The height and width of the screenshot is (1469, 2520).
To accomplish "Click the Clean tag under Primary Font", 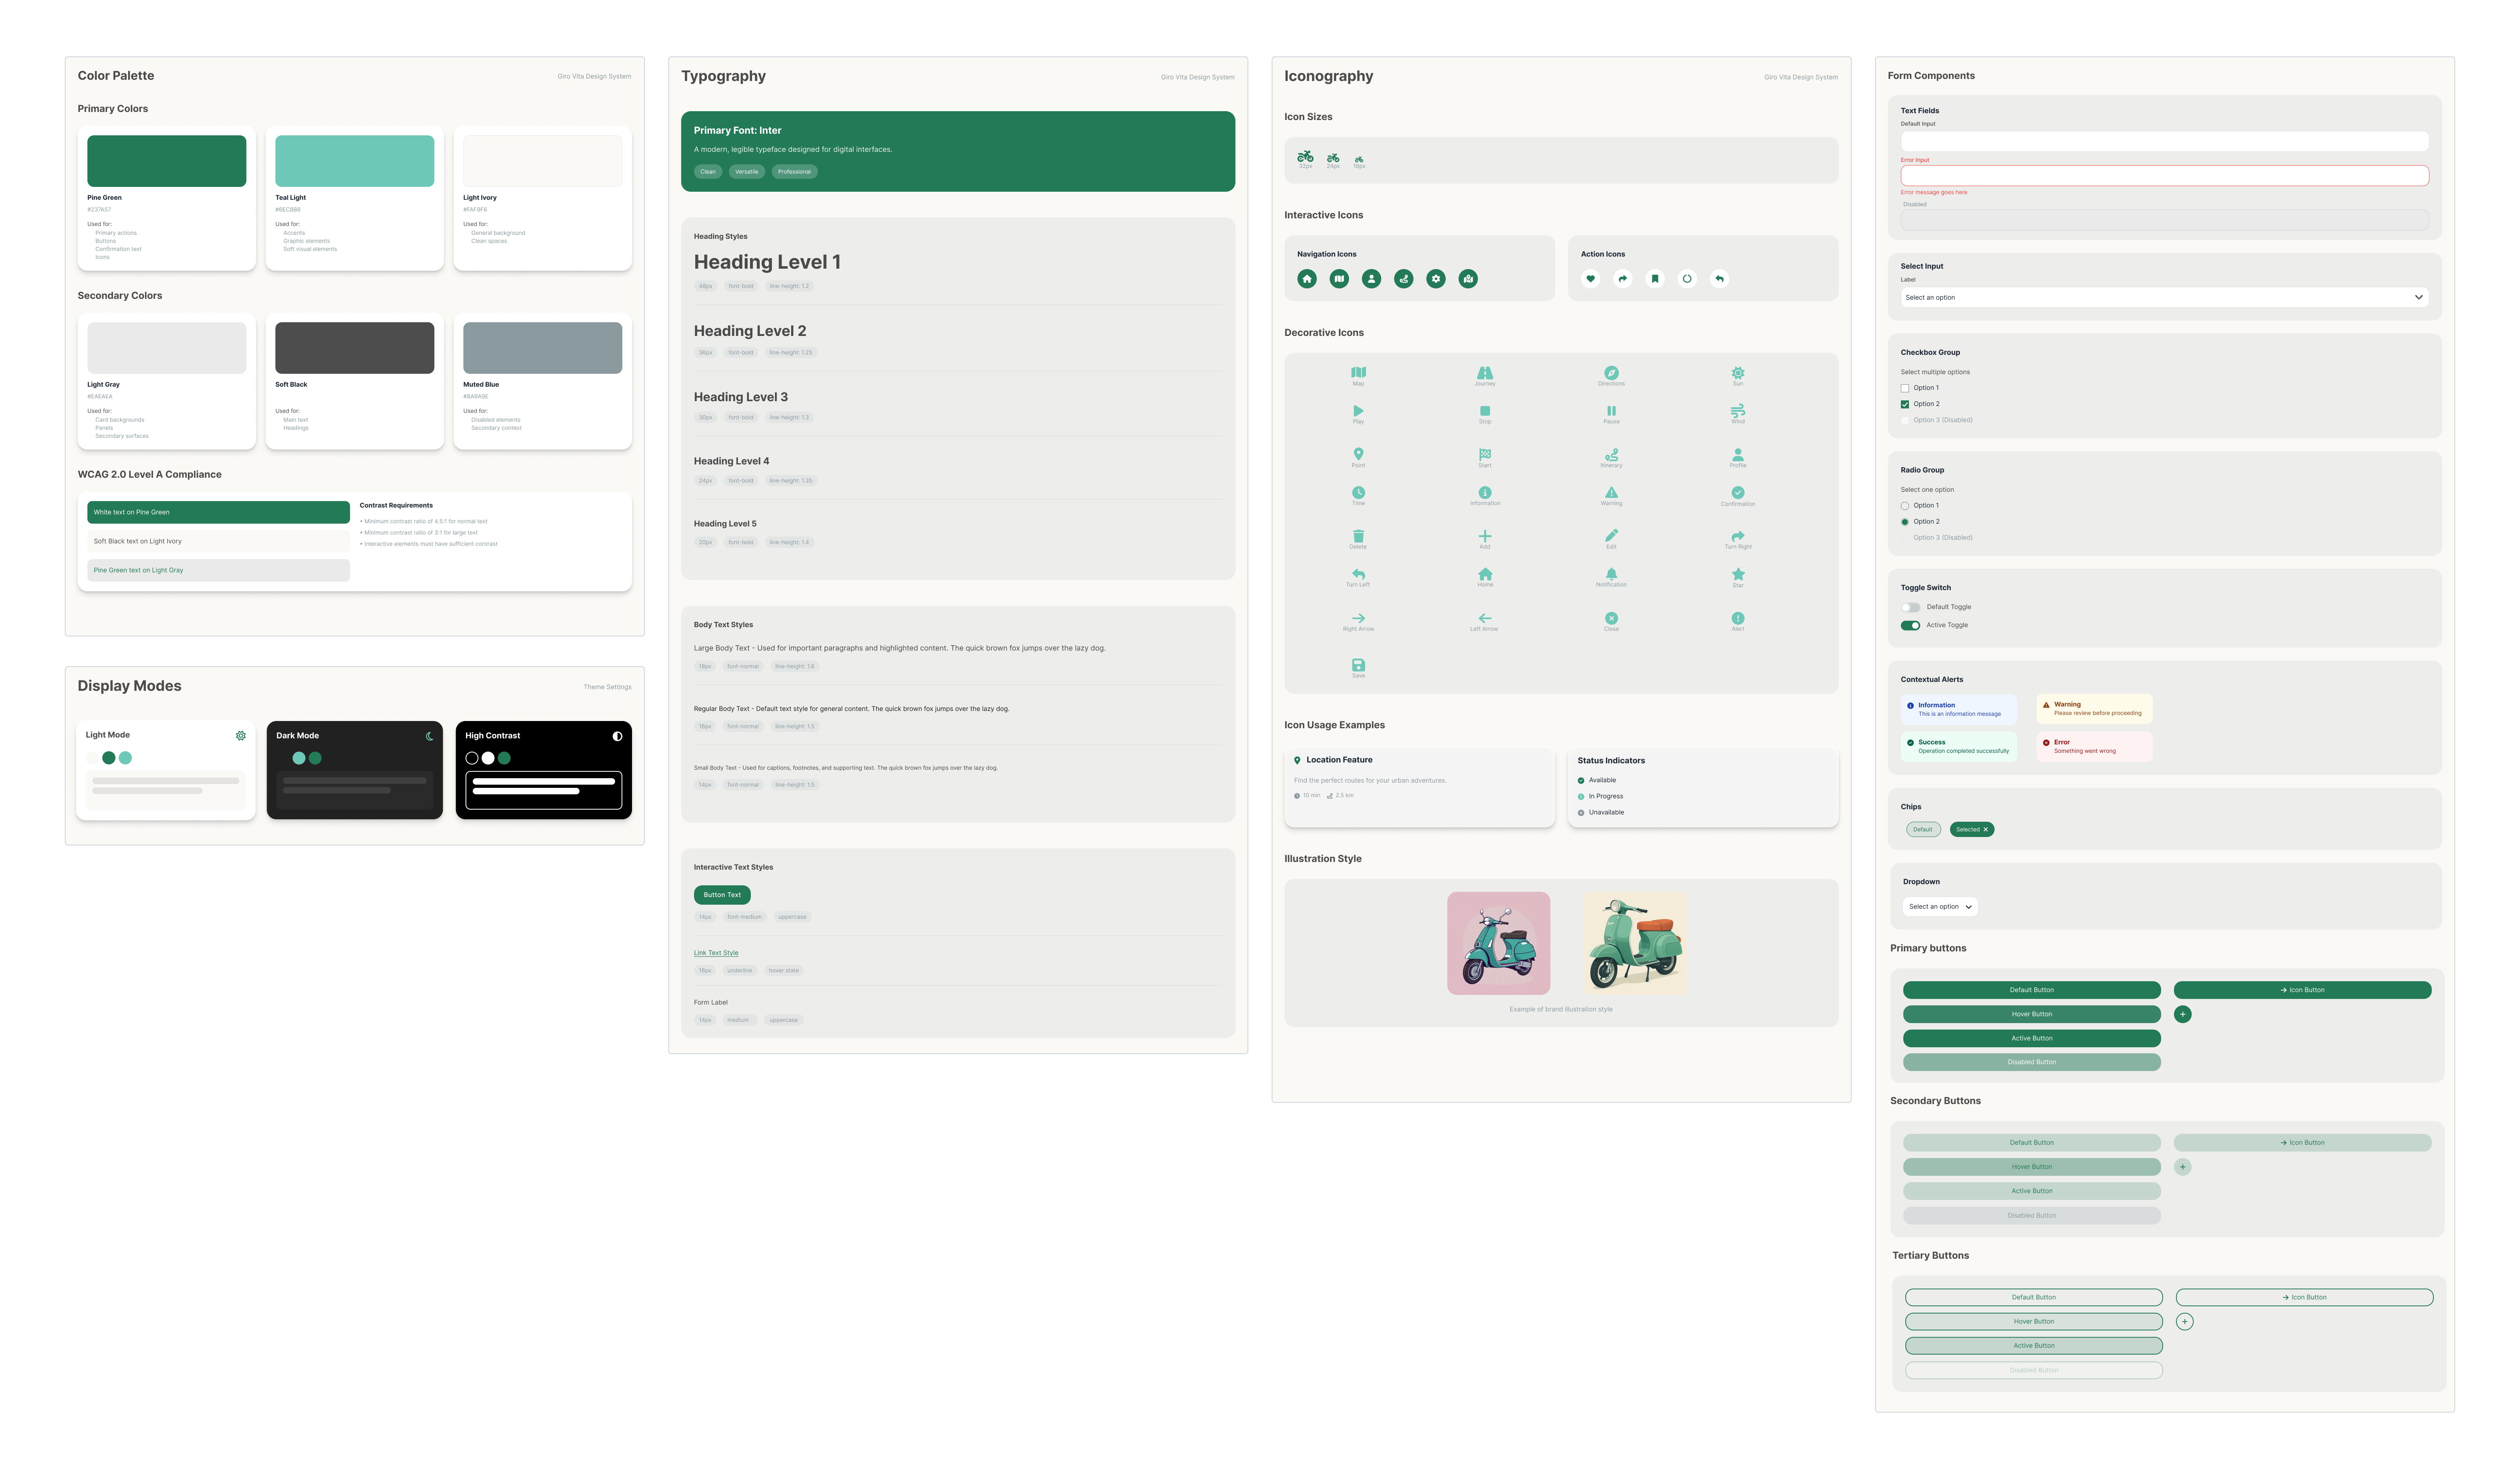I will [x=708, y=171].
